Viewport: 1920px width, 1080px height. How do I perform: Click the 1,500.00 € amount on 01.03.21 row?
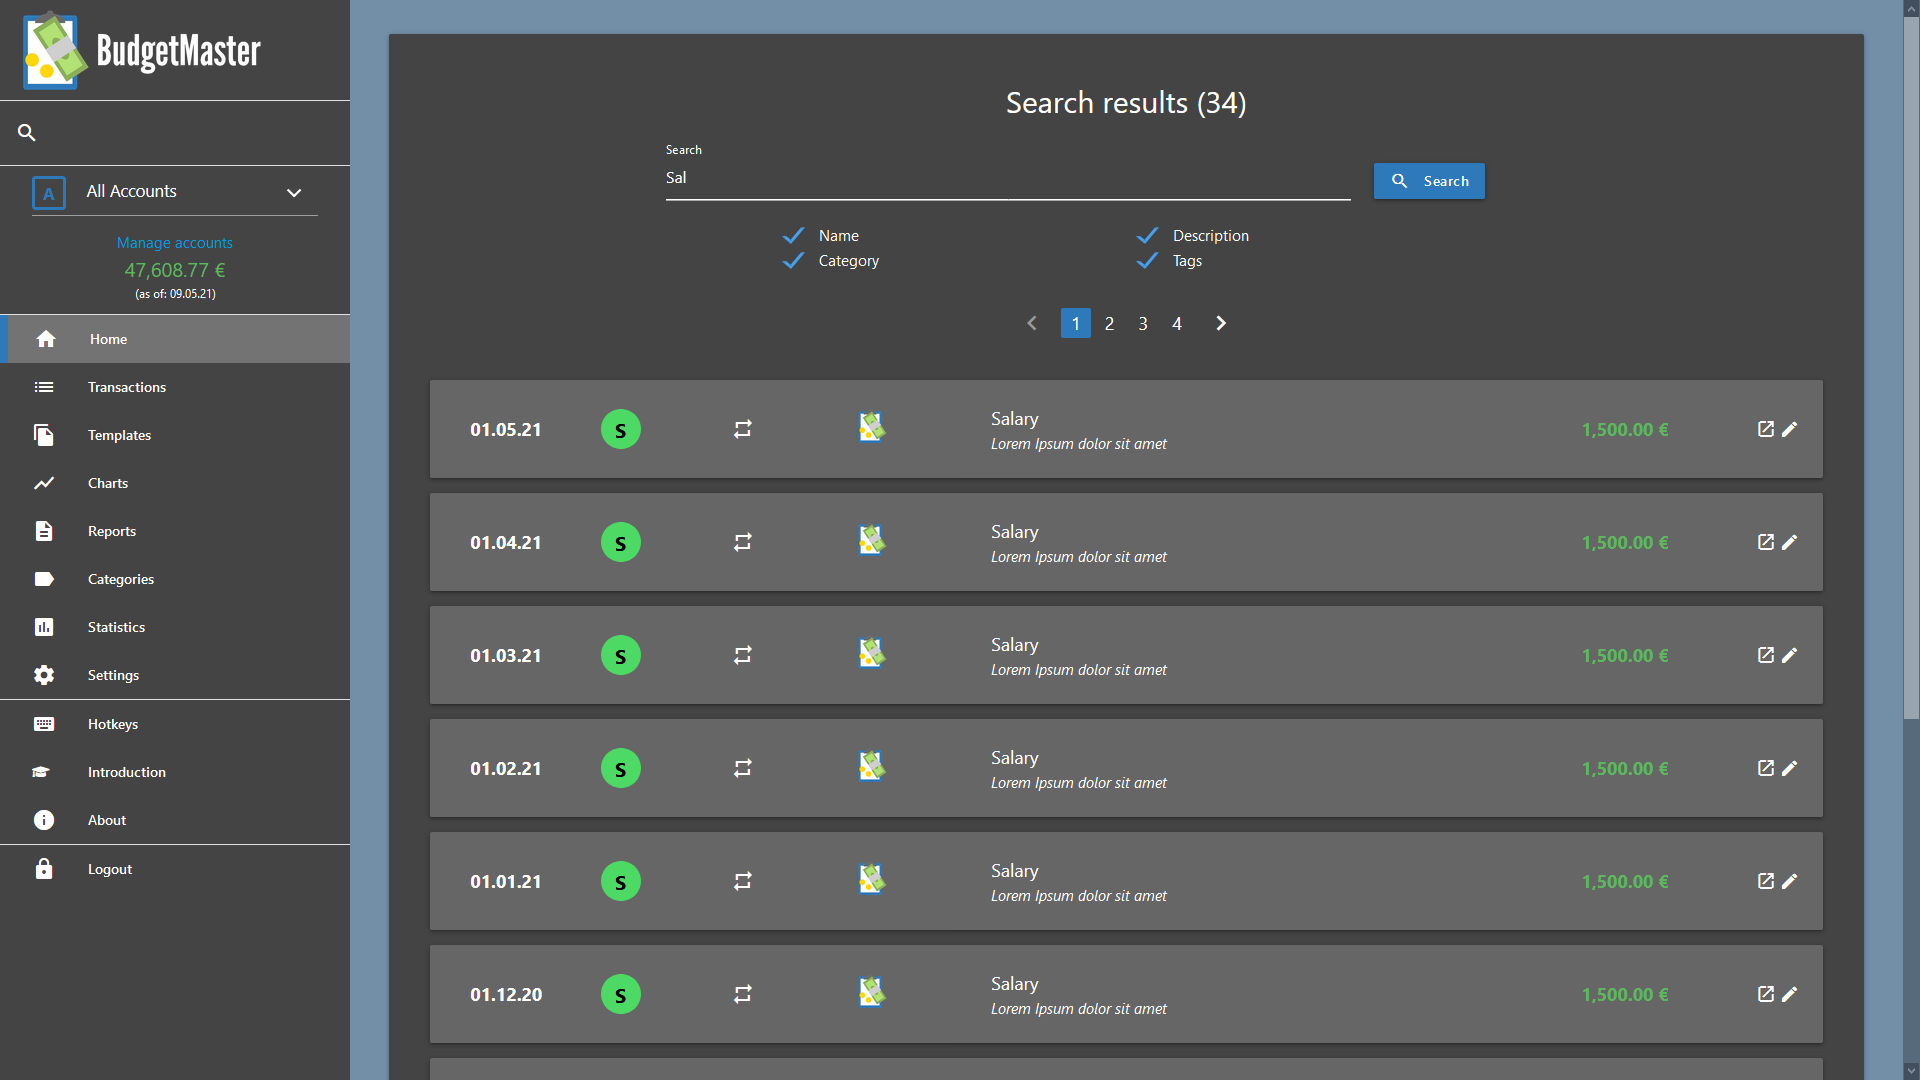1625,655
